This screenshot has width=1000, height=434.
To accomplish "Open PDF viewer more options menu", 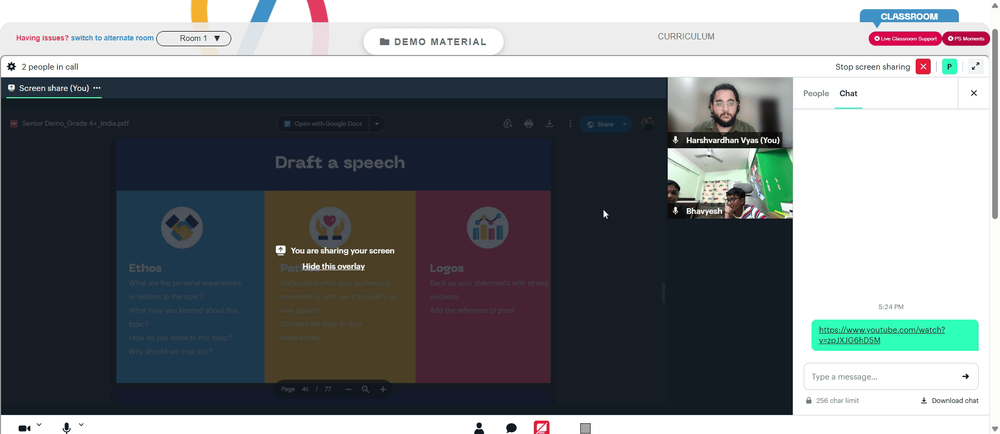I will pyautogui.click(x=570, y=124).
